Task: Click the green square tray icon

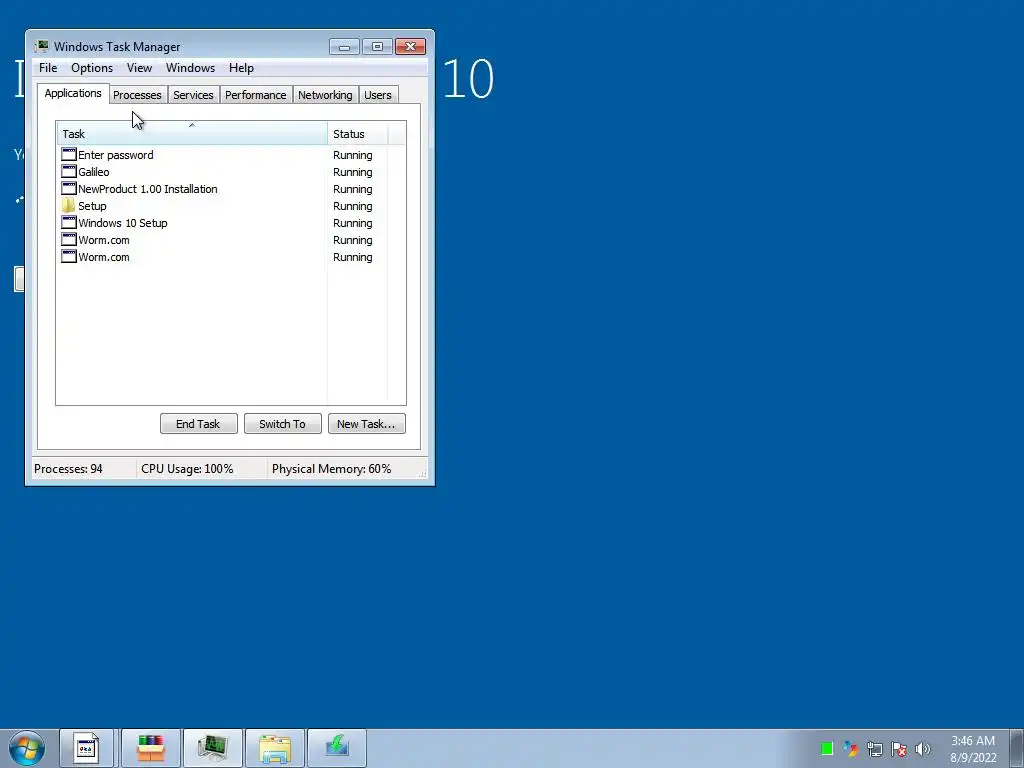Action: 827,748
